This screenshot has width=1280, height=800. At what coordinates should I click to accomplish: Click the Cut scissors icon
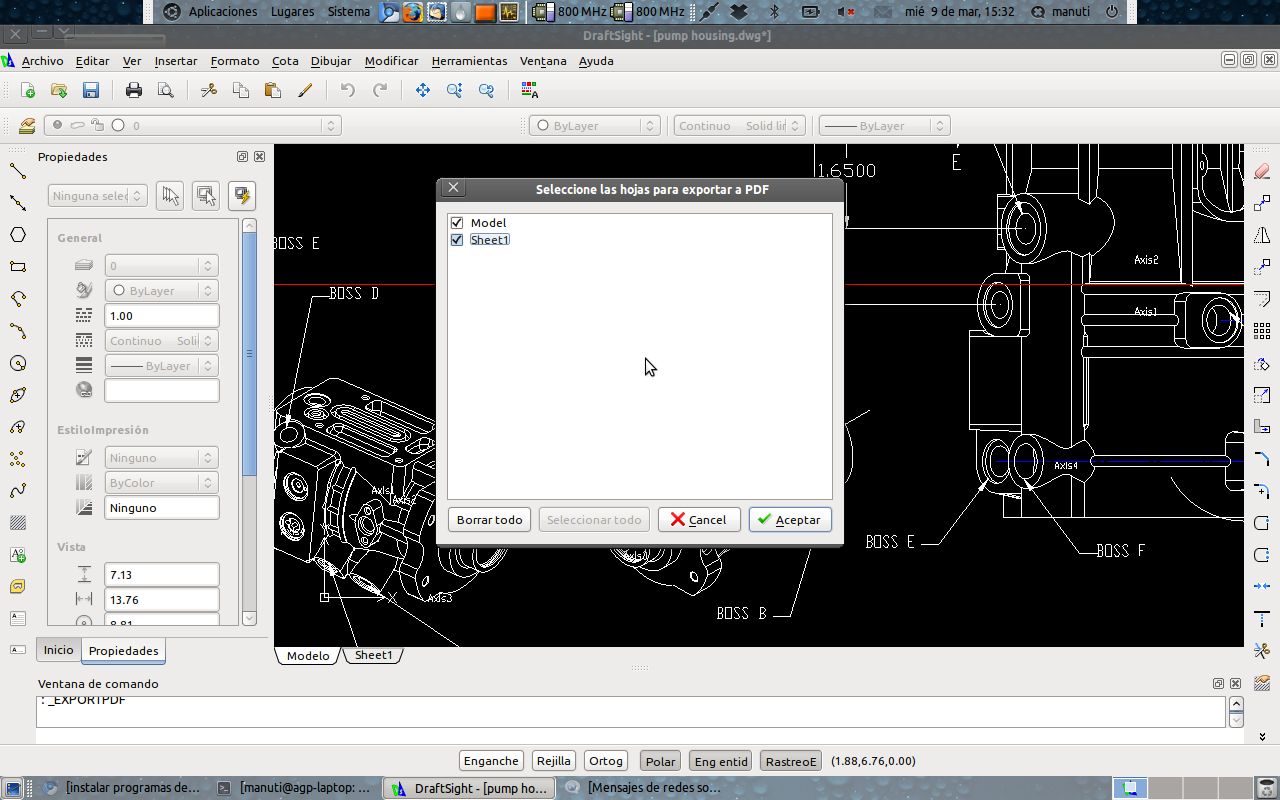(x=209, y=90)
